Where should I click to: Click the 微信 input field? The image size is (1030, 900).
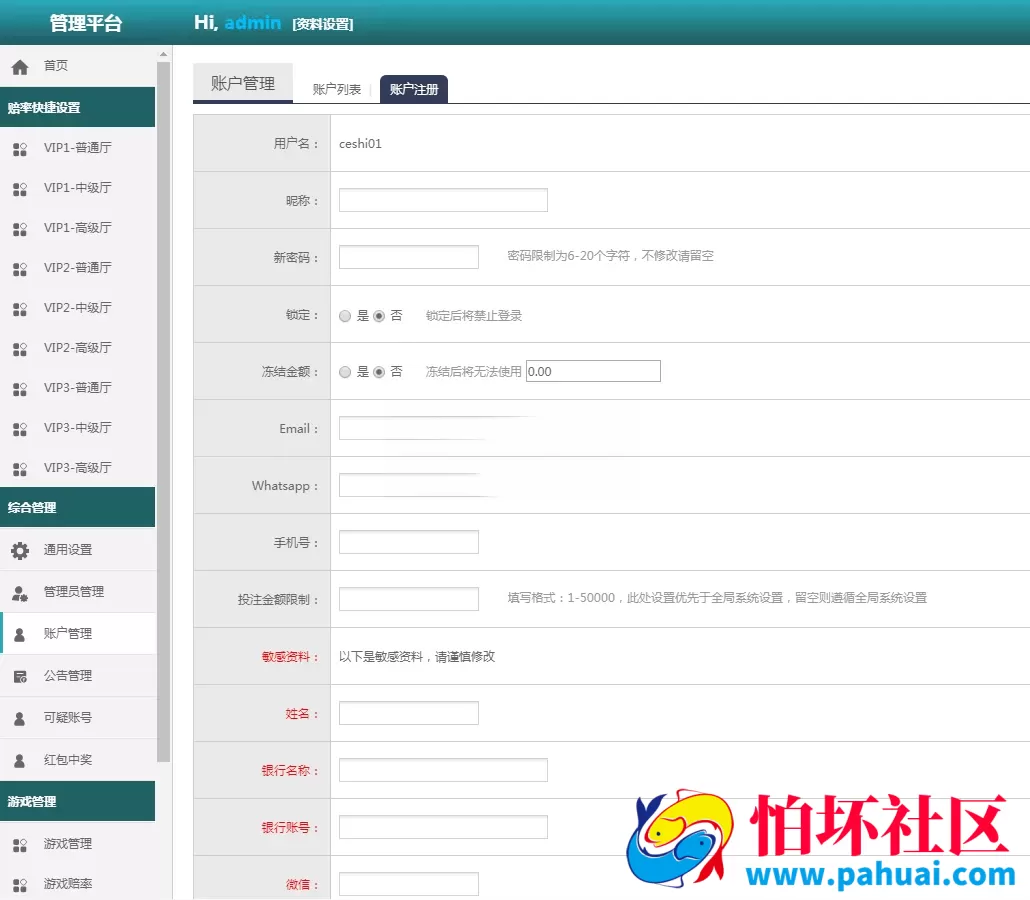coord(409,884)
